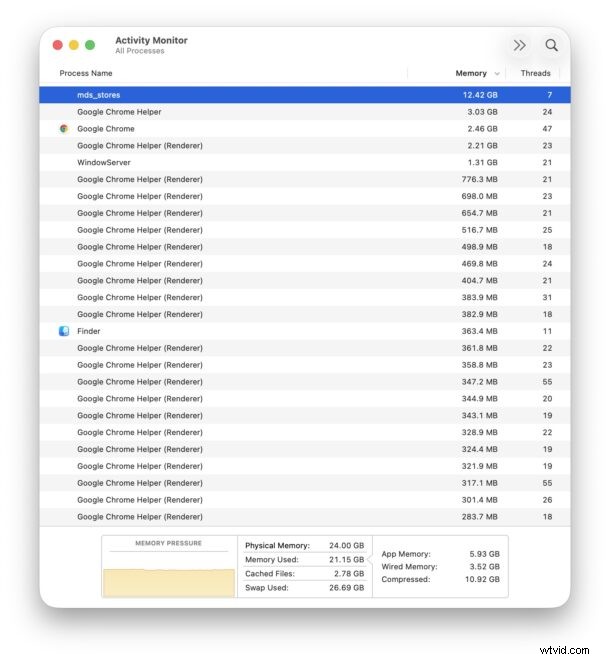Select the Renderer row using 347.2 MB

(305, 382)
